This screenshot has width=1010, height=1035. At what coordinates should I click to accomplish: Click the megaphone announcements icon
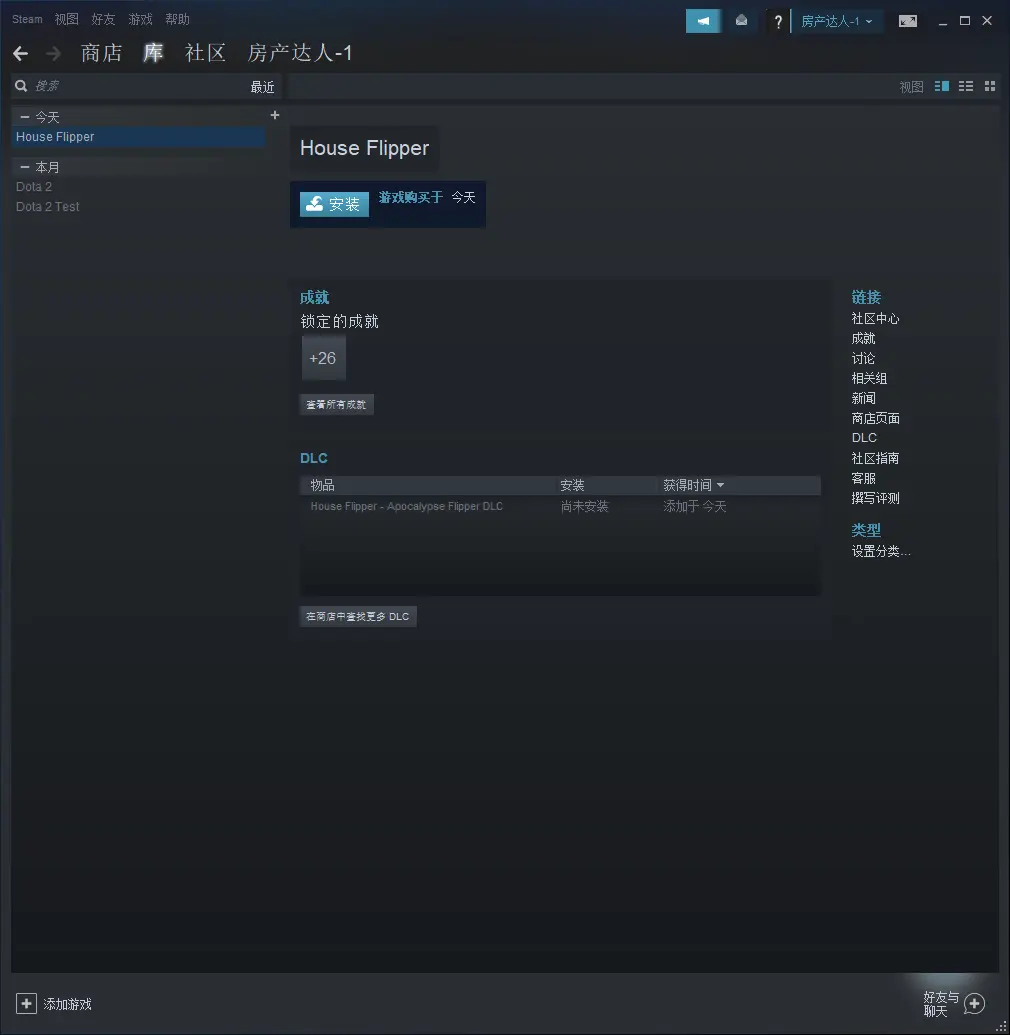tap(703, 21)
